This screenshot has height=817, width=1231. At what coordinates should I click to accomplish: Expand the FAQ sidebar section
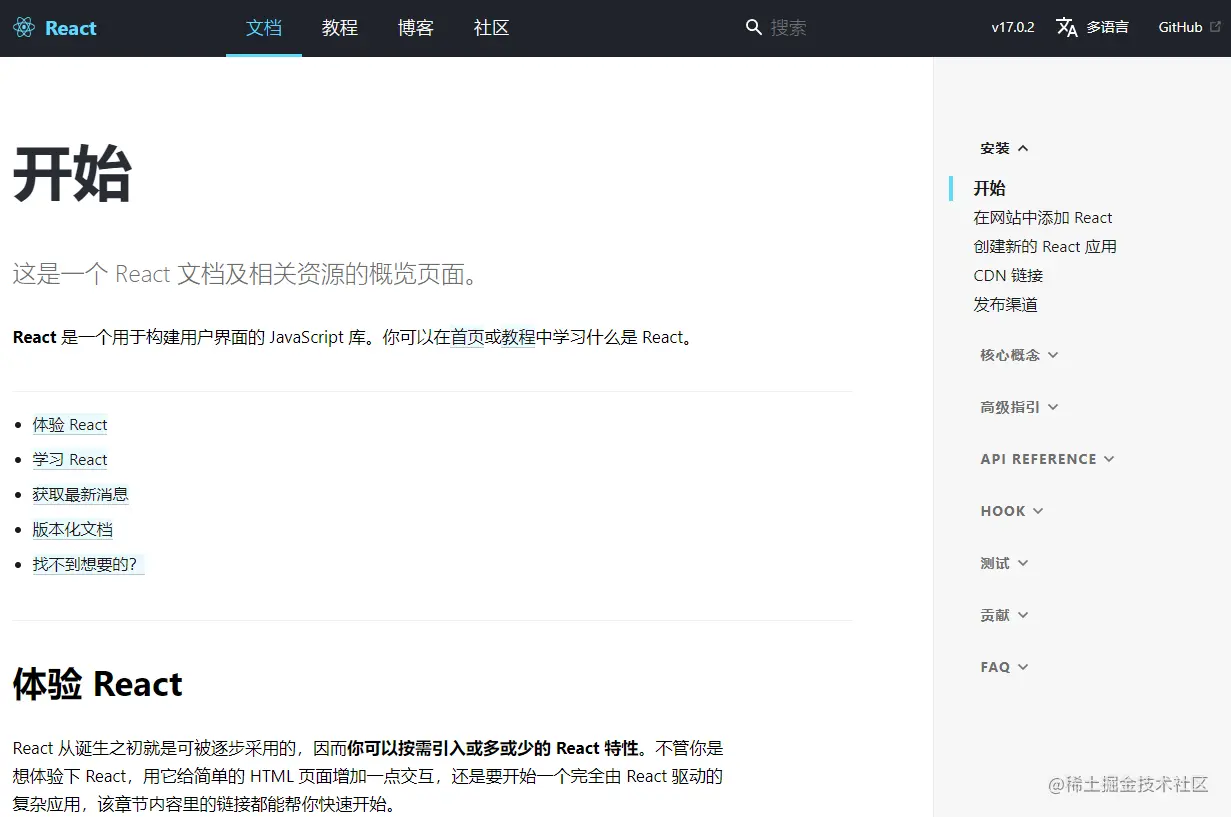tap(1004, 667)
